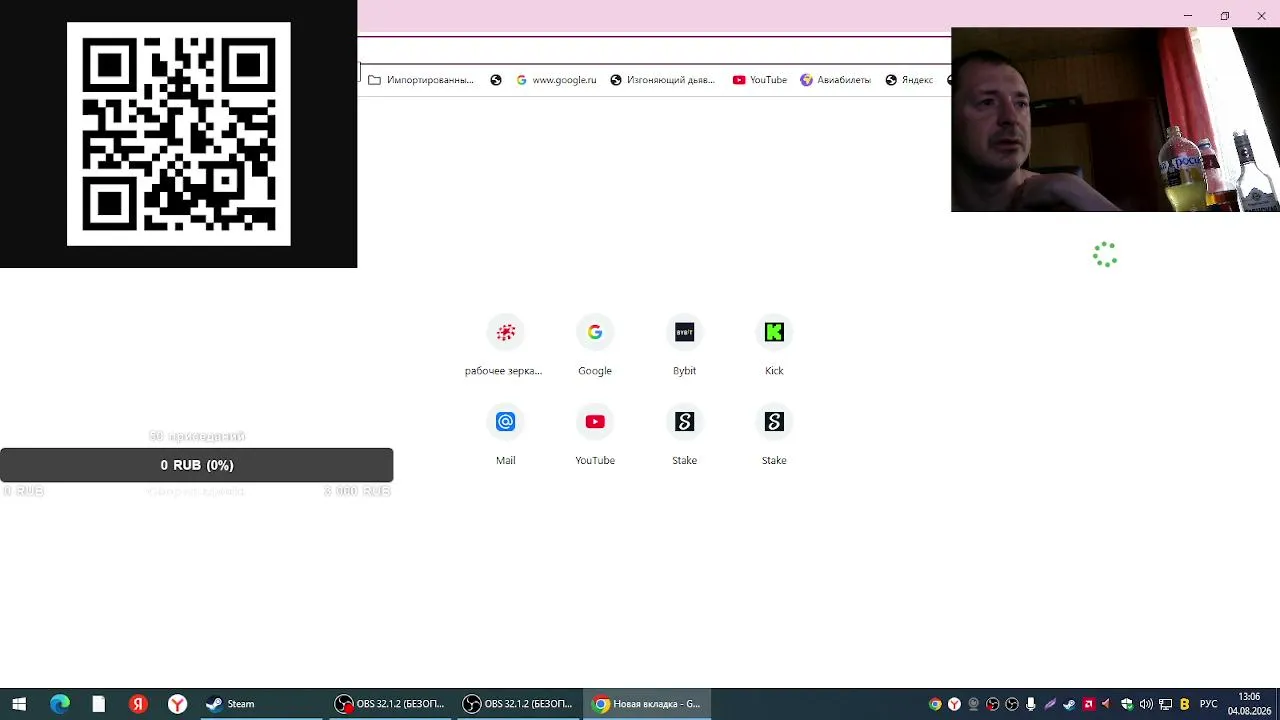Switch input language via РУС indicator
This screenshot has width=1280, height=720.
(1209, 704)
